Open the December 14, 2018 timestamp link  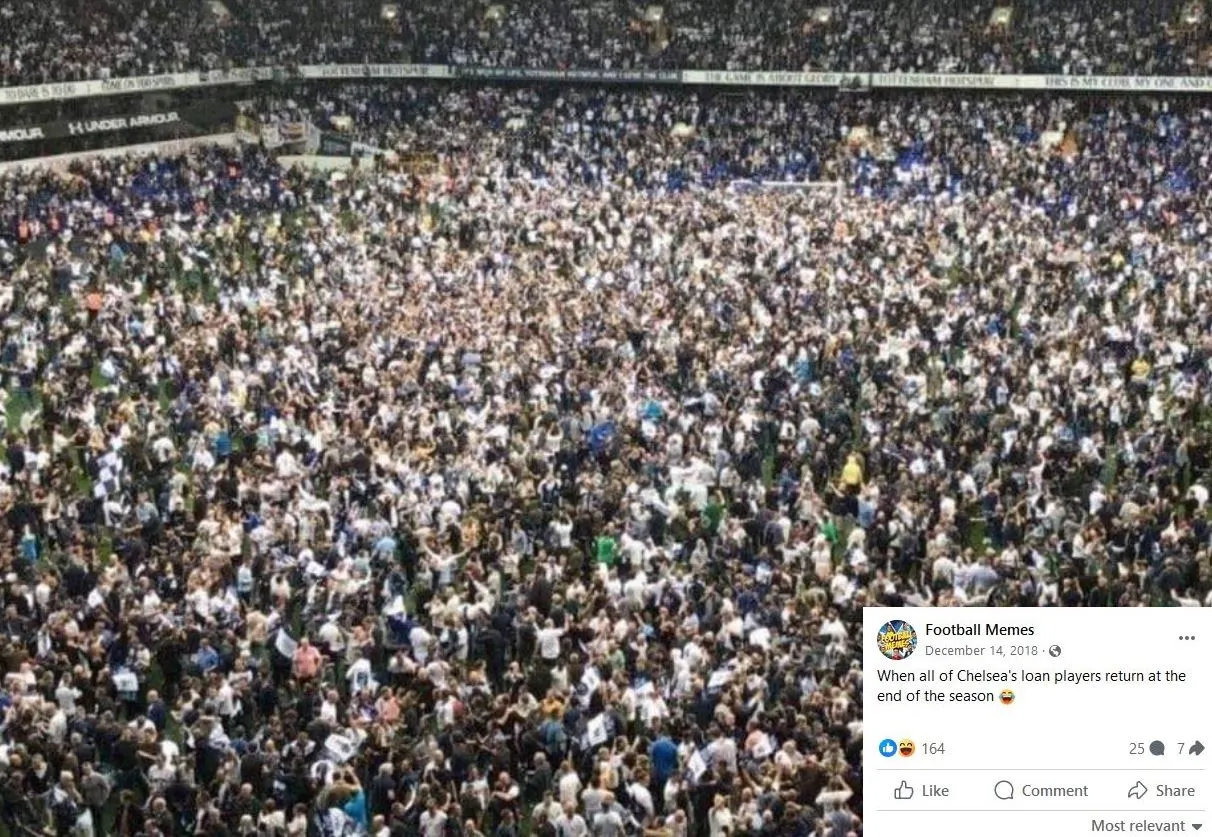tap(981, 650)
